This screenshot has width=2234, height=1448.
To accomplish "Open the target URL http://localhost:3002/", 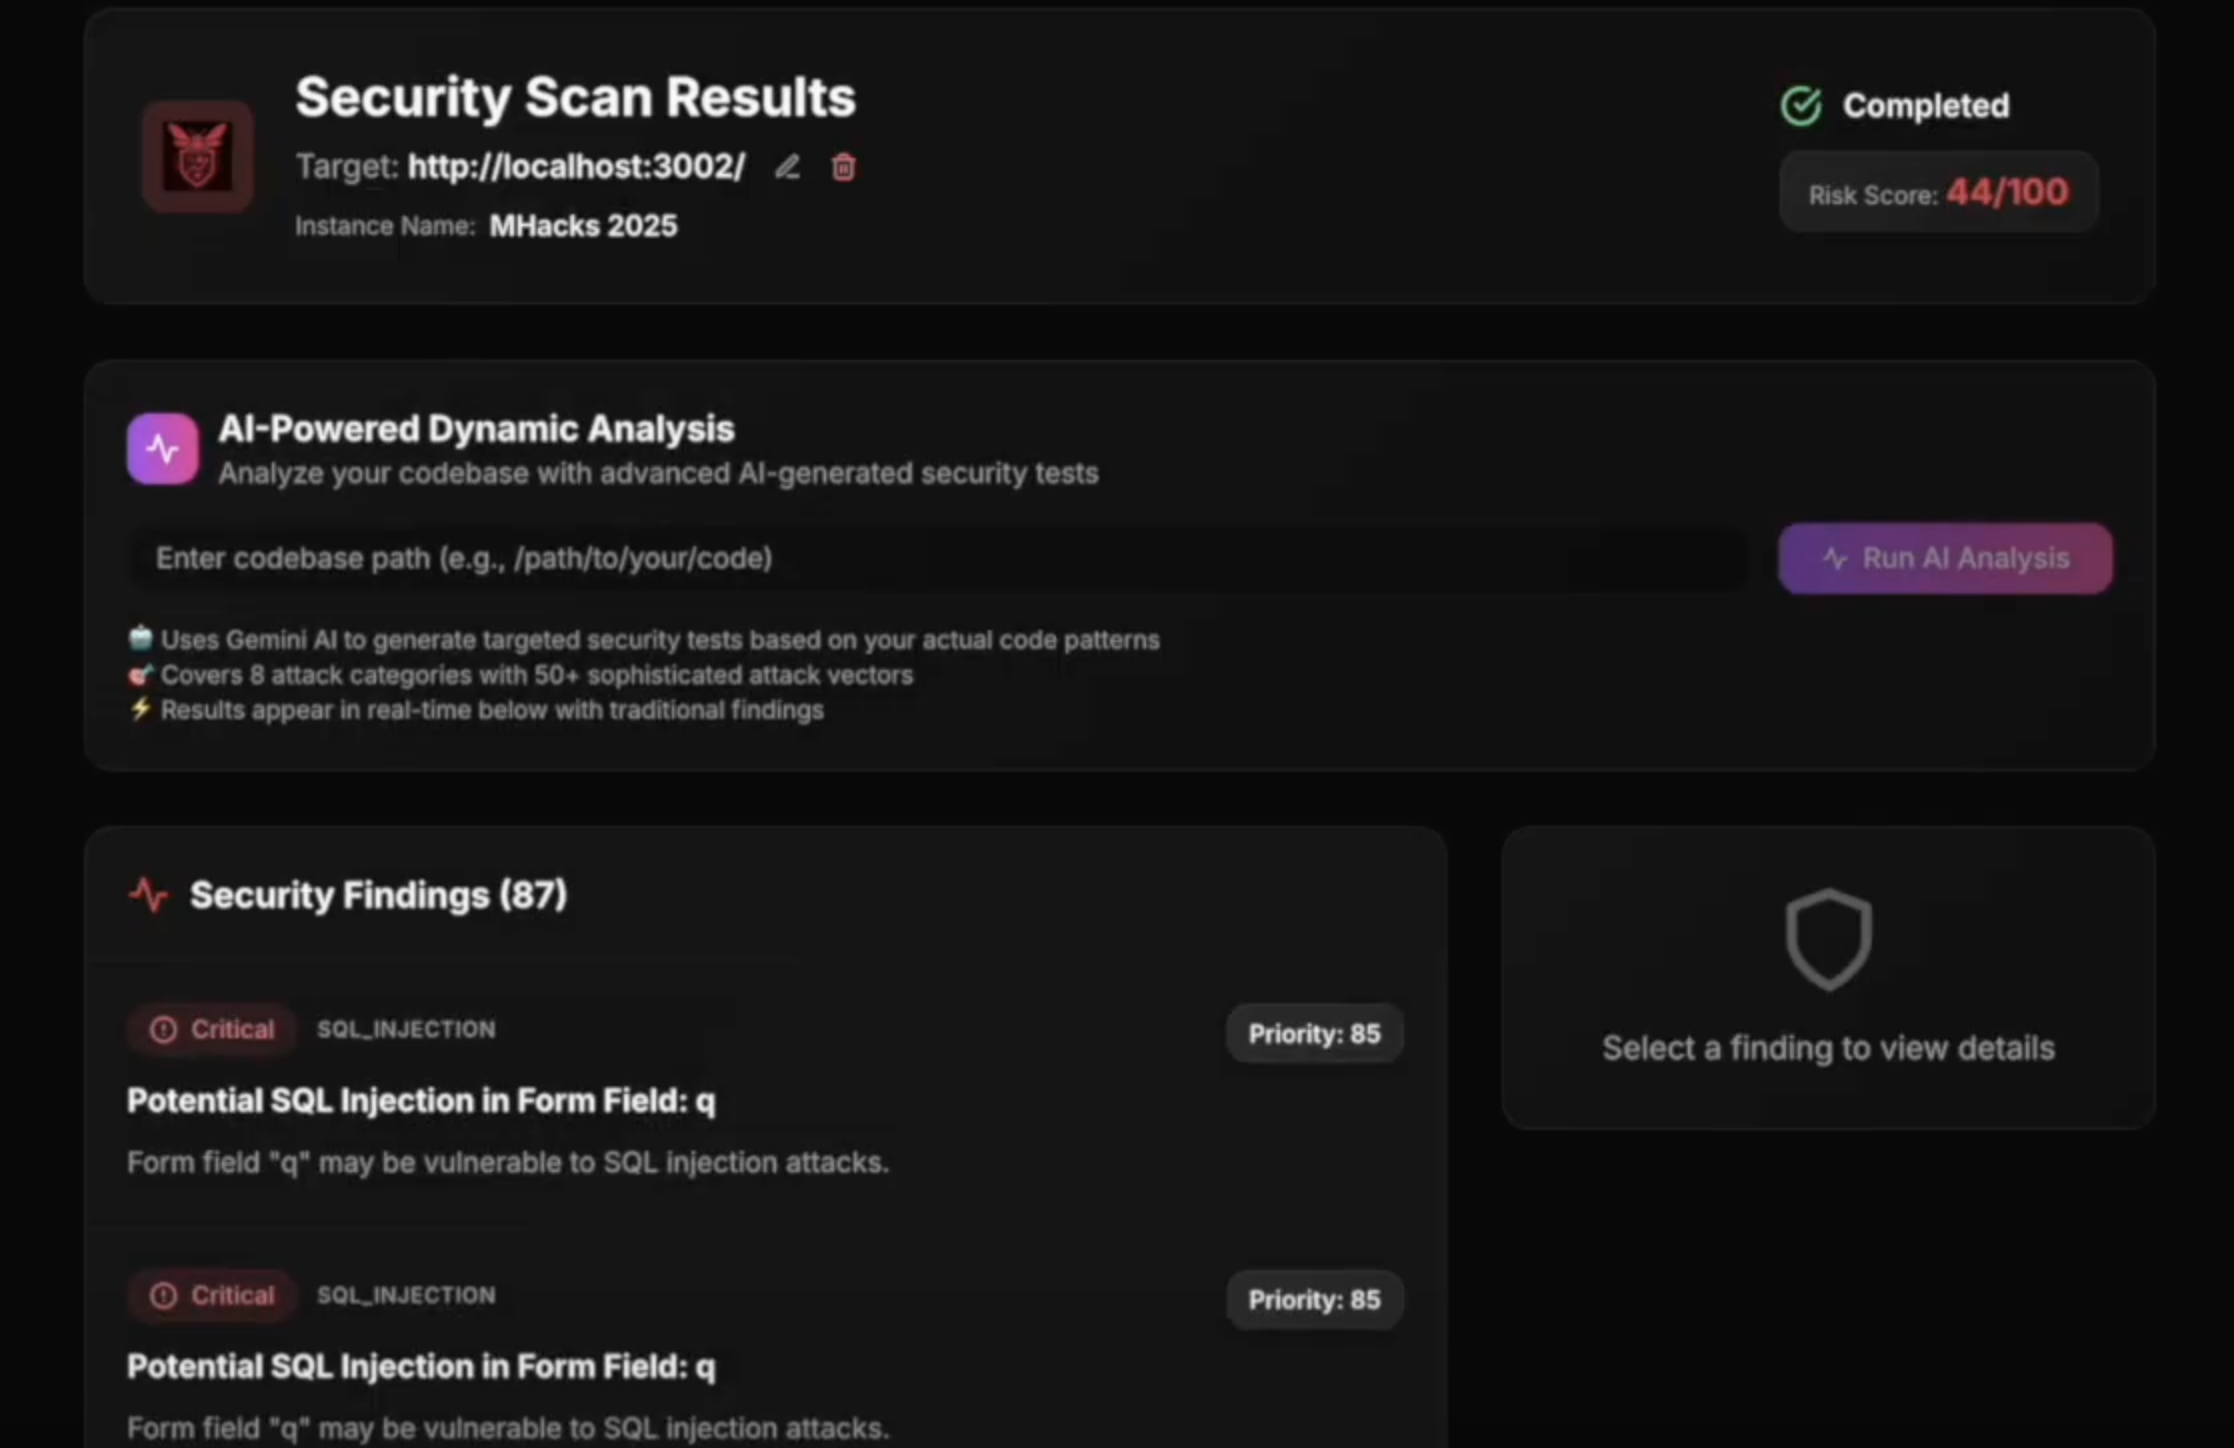I will 576,166.
